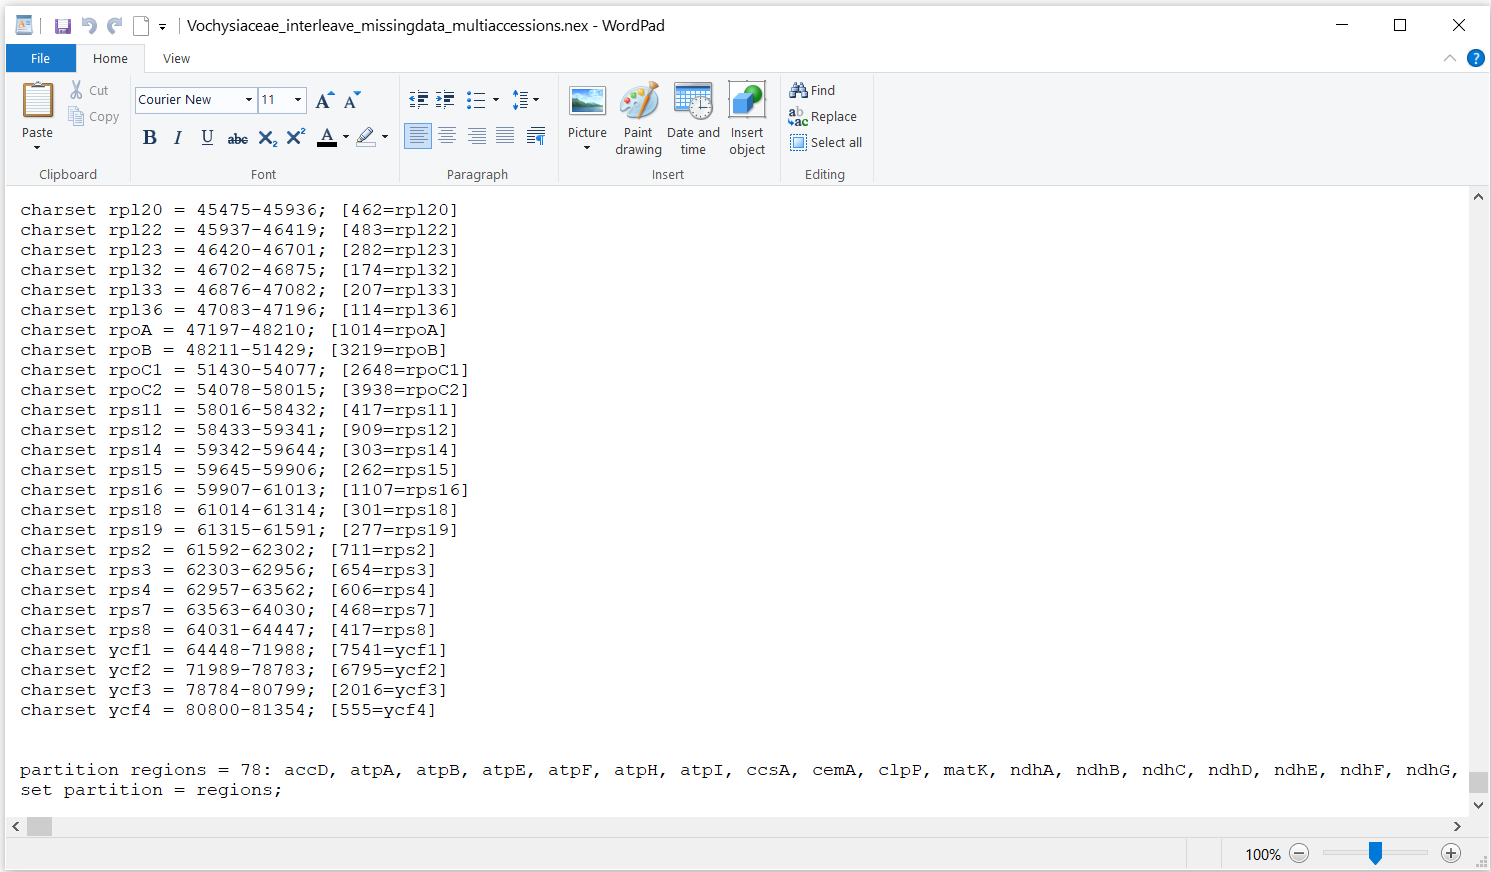This screenshot has height=872, width=1491.
Task: Open the highlight color dropdown arrow
Action: click(x=385, y=137)
